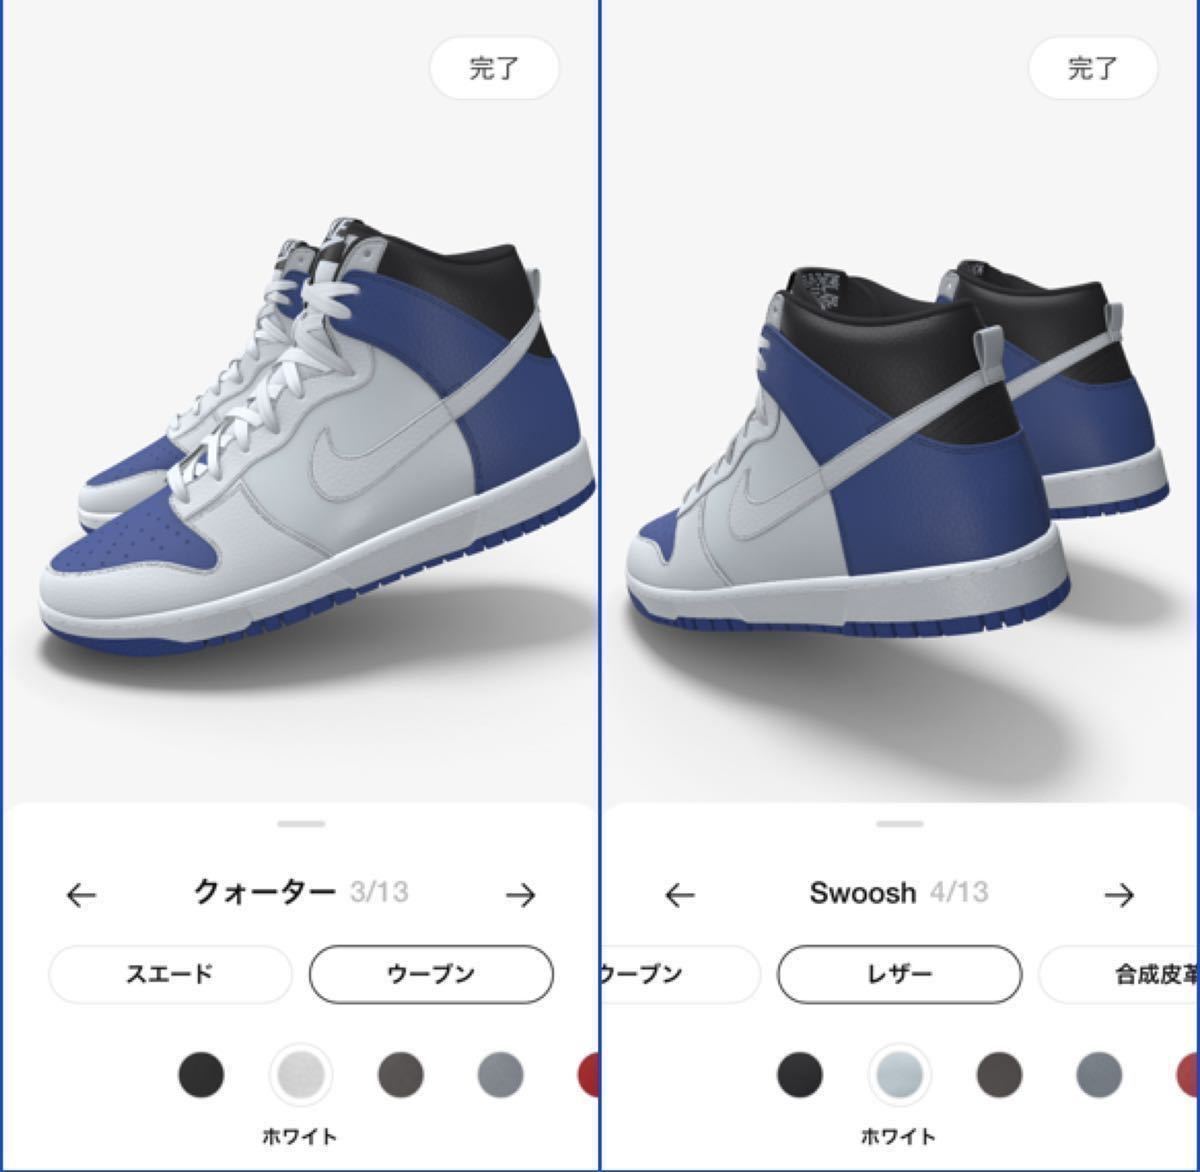Pick white ホワイト swatch for Swoosh

[x=899, y=1076]
